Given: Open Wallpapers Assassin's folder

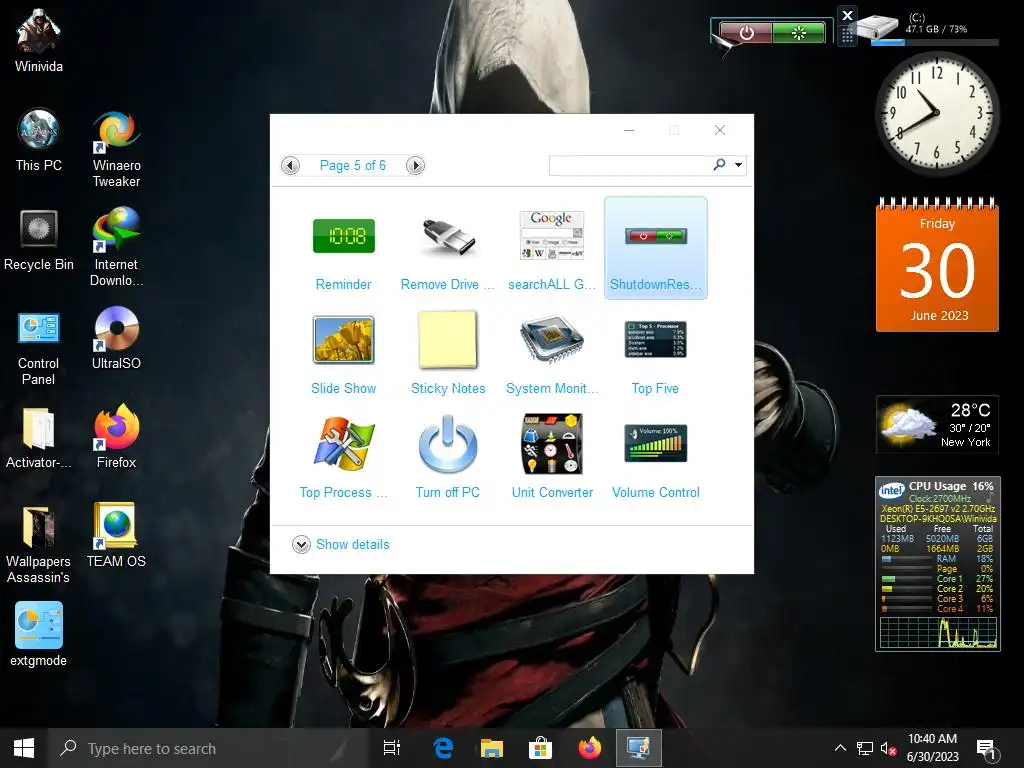Looking at the screenshot, I should (39, 544).
